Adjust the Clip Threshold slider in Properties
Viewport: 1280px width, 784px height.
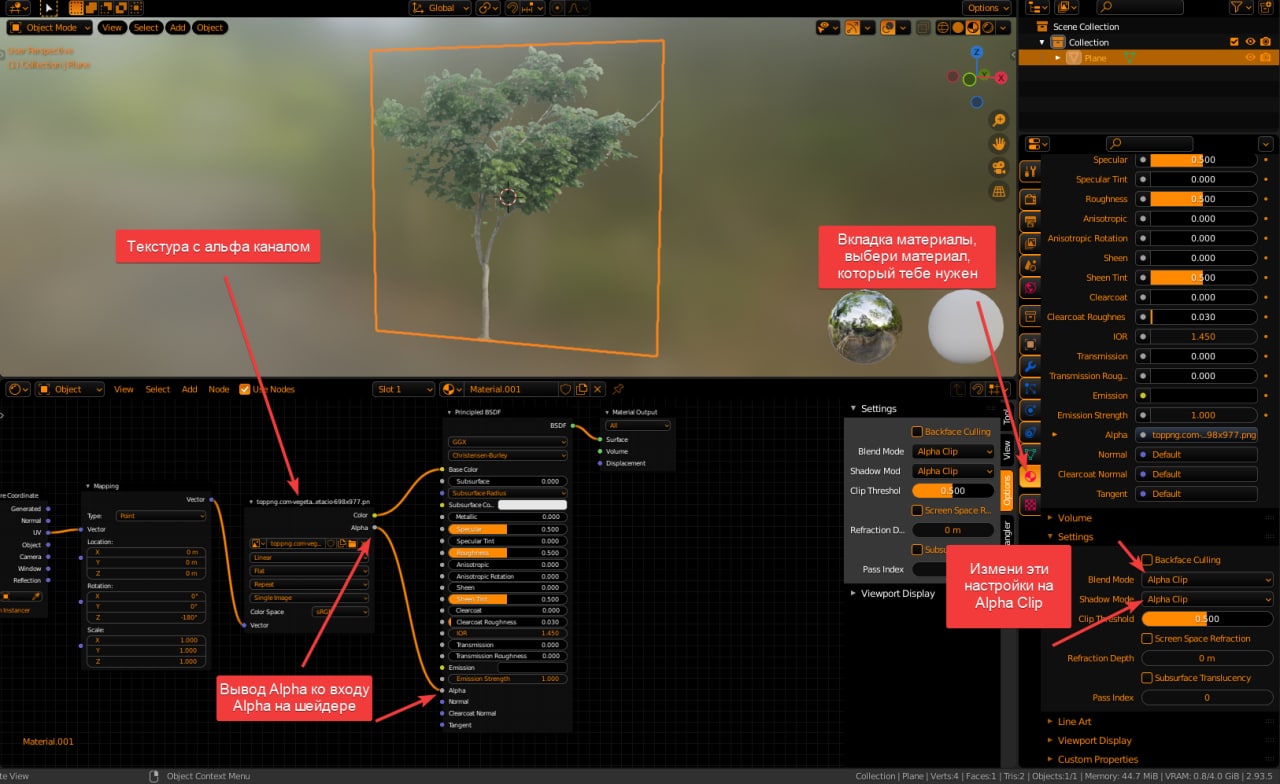coord(1207,619)
